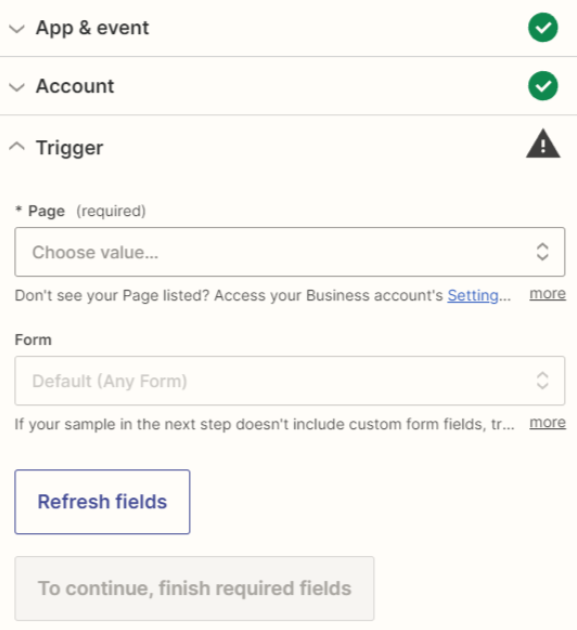Click the up-down arrows icon in Form field
577x630 pixels.
pyautogui.click(x=542, y=380)
